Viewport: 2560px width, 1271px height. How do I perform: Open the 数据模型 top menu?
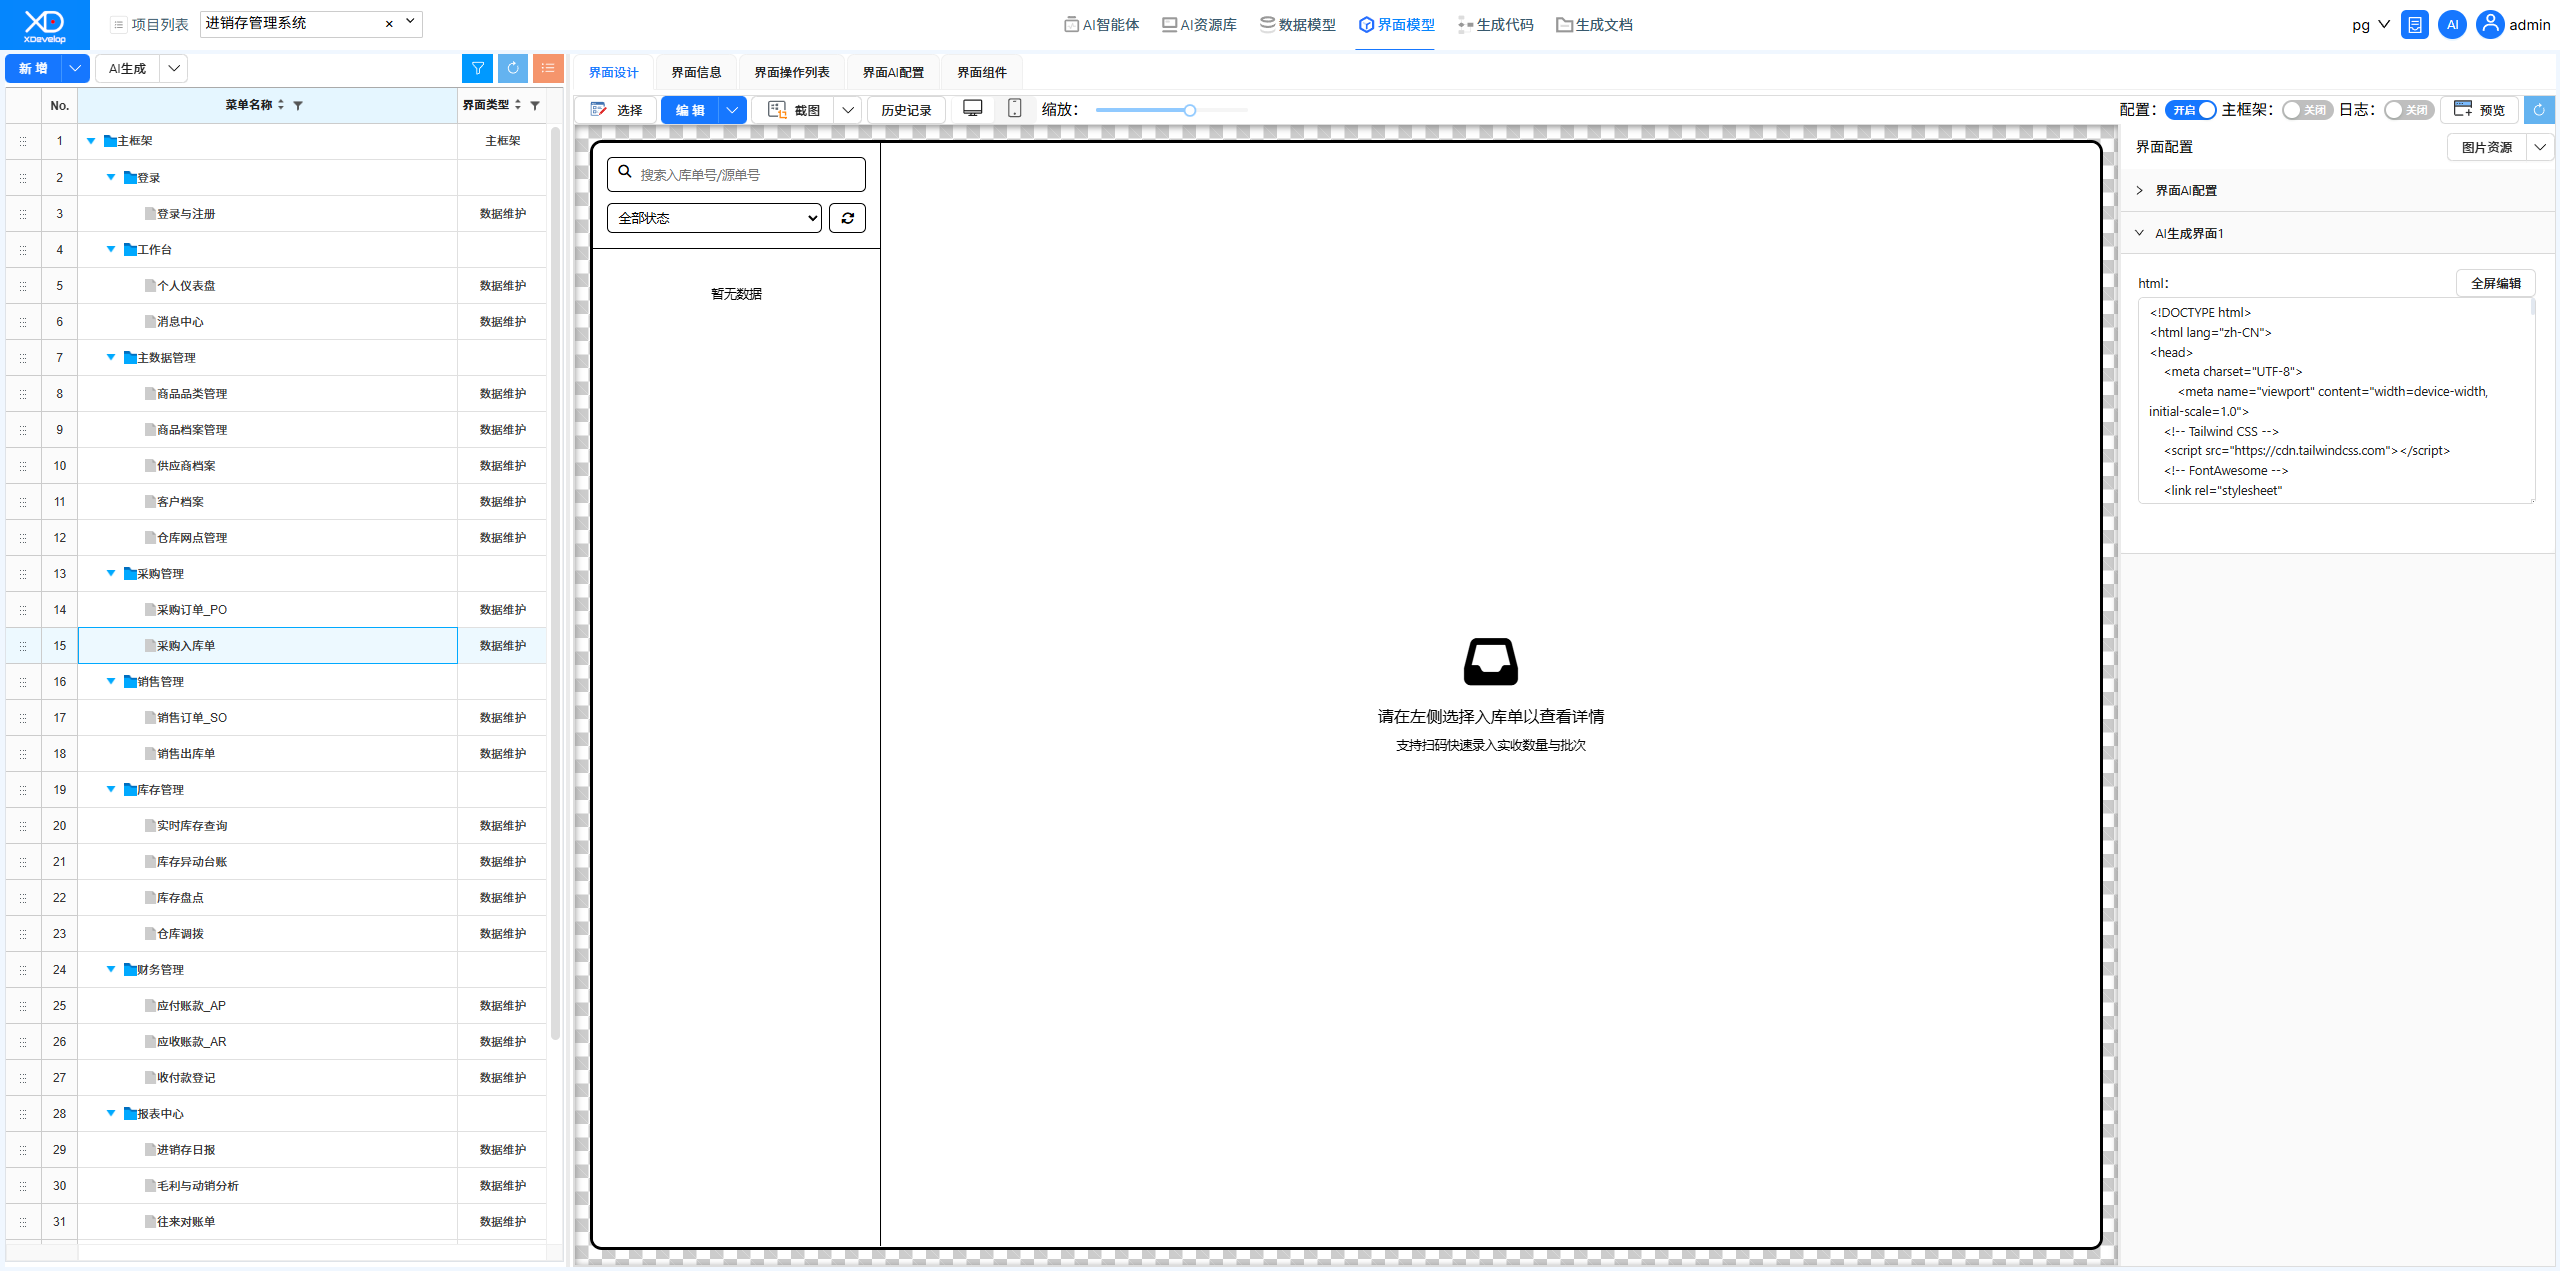1298,25
